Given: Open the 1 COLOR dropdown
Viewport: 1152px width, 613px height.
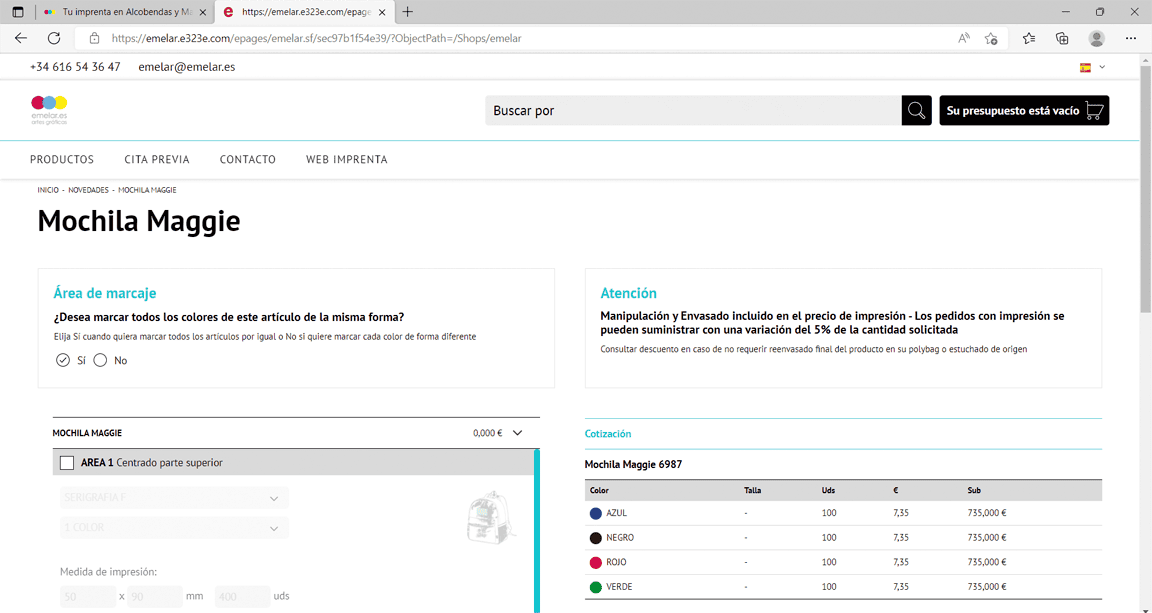Looking at the screenshot, I should coord(174,528).
